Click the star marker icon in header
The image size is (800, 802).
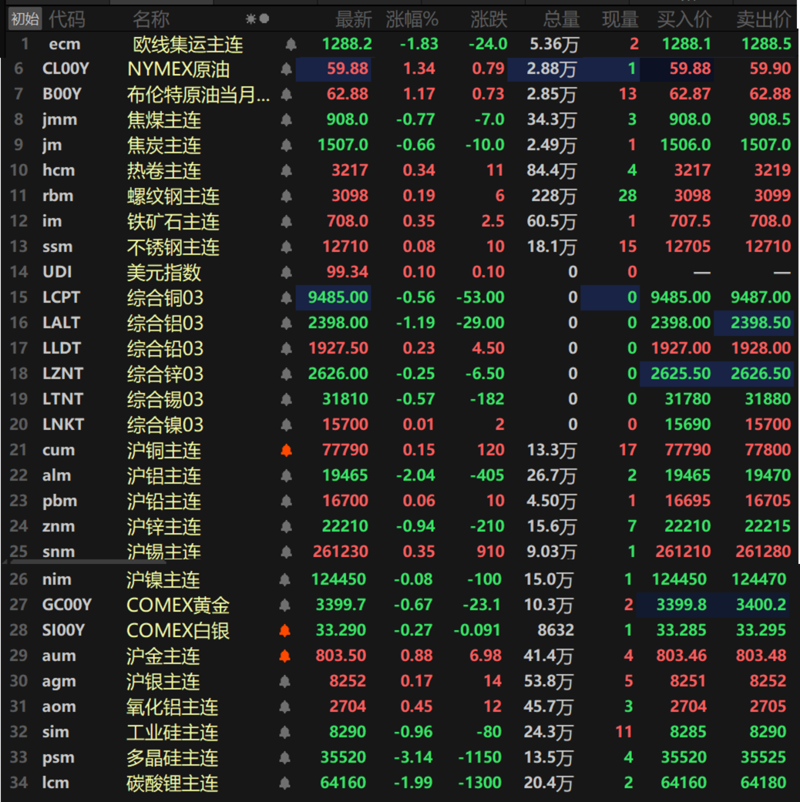[x=251, y=19]
